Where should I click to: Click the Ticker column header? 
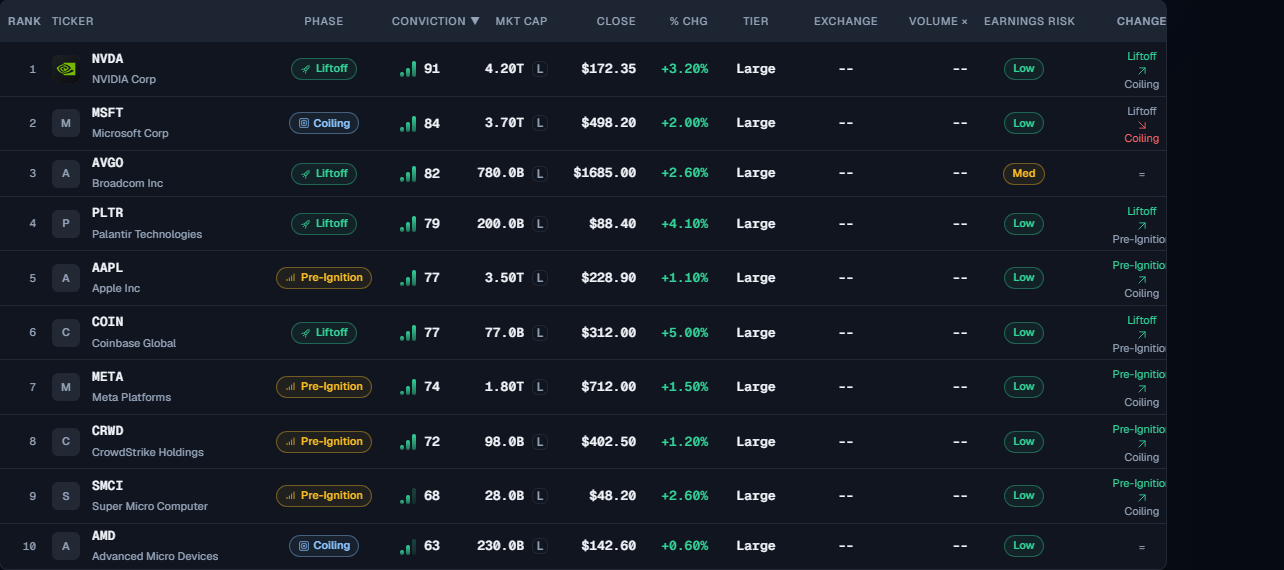pyautogui.click(x=73, y=21)
